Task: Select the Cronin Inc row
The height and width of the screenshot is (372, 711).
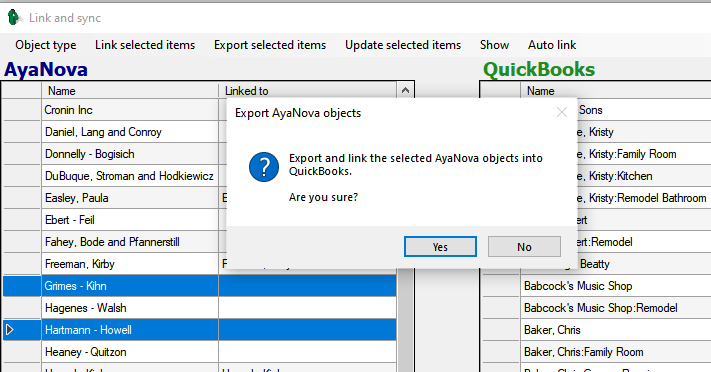Action: point(130,110)
